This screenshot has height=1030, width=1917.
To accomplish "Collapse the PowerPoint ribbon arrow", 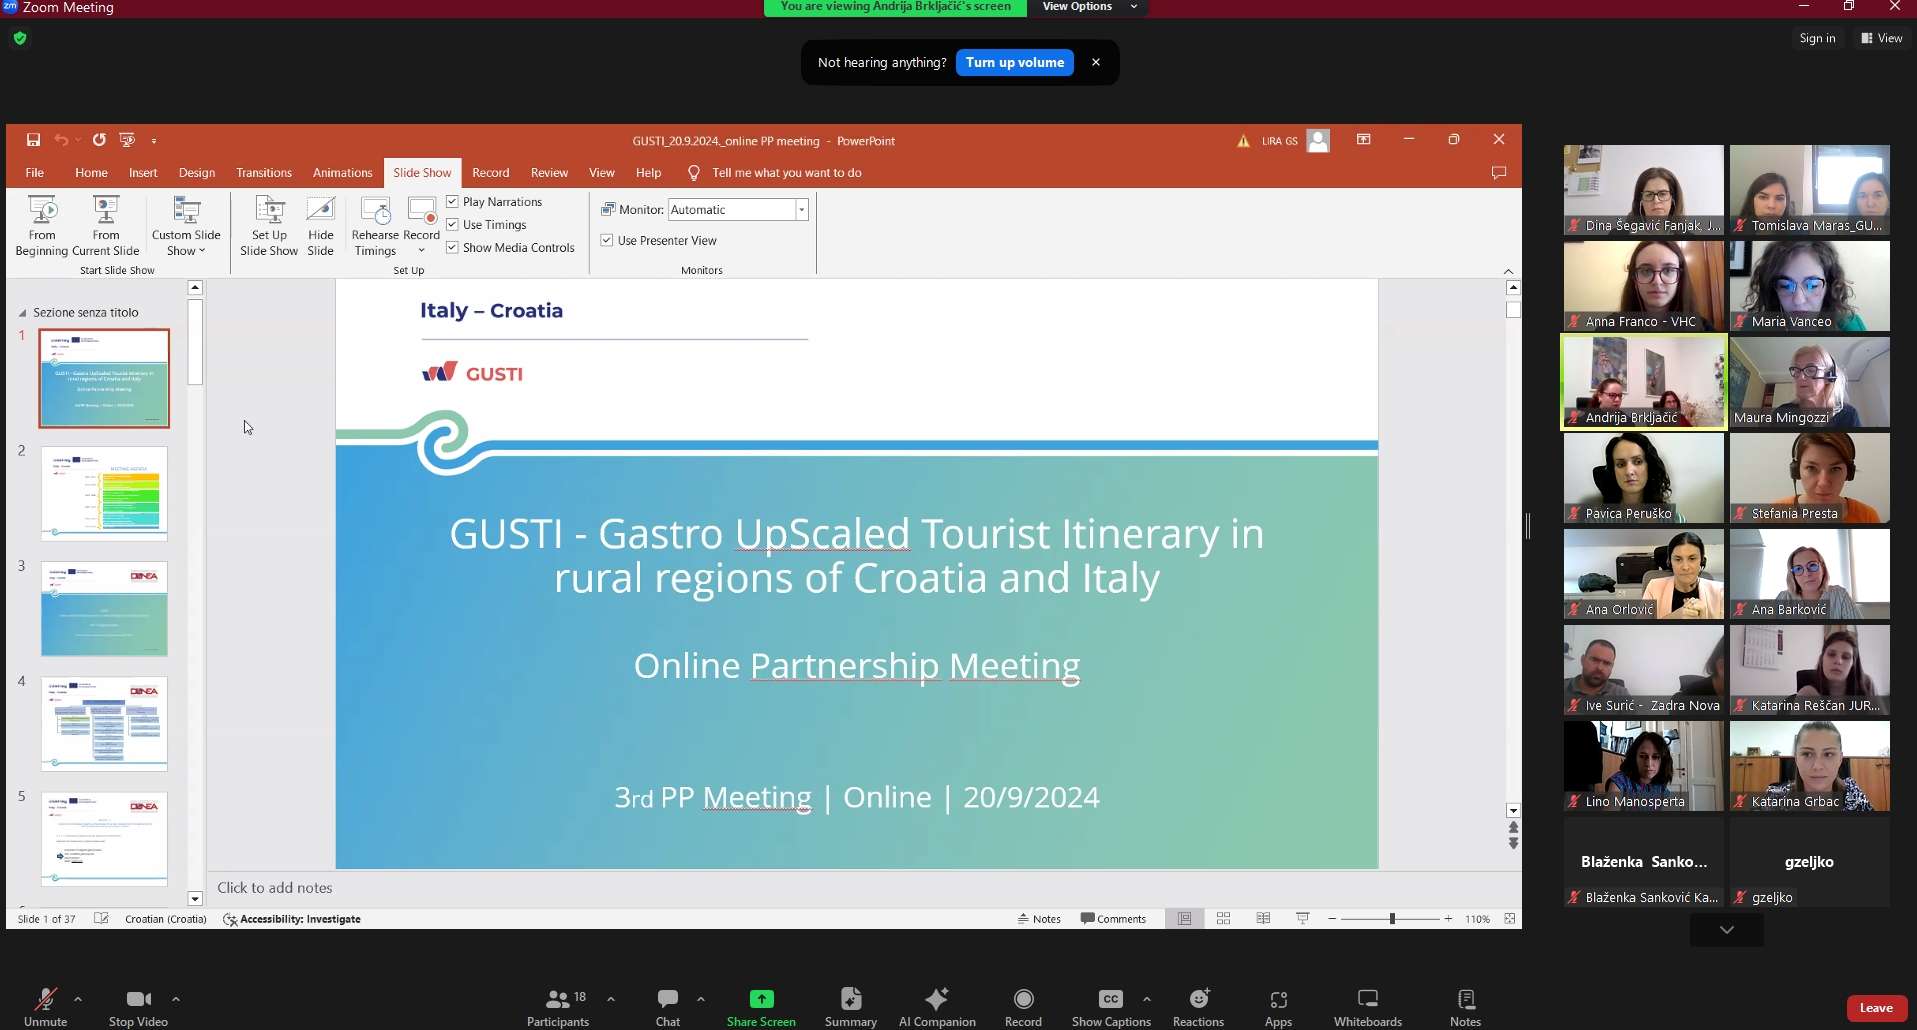I will [1508, 271].
